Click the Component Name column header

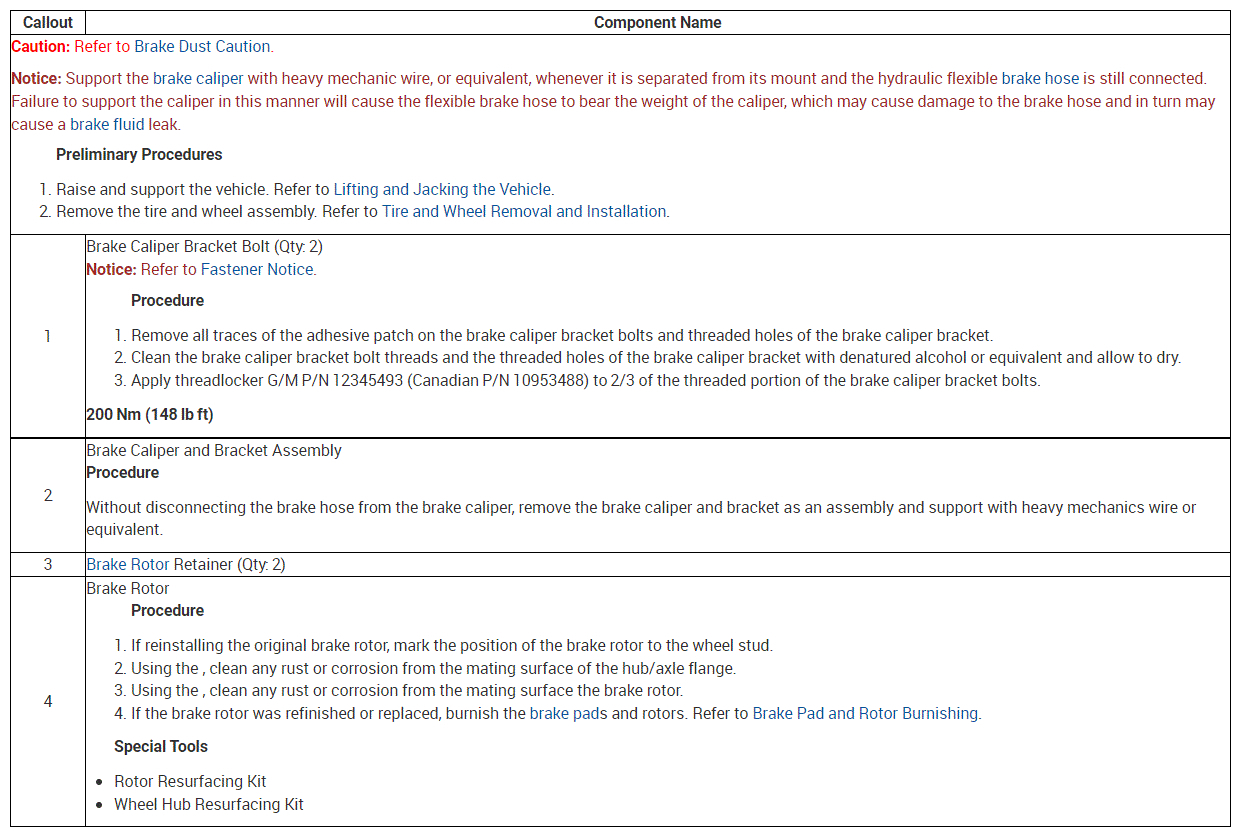pos(657,22)
